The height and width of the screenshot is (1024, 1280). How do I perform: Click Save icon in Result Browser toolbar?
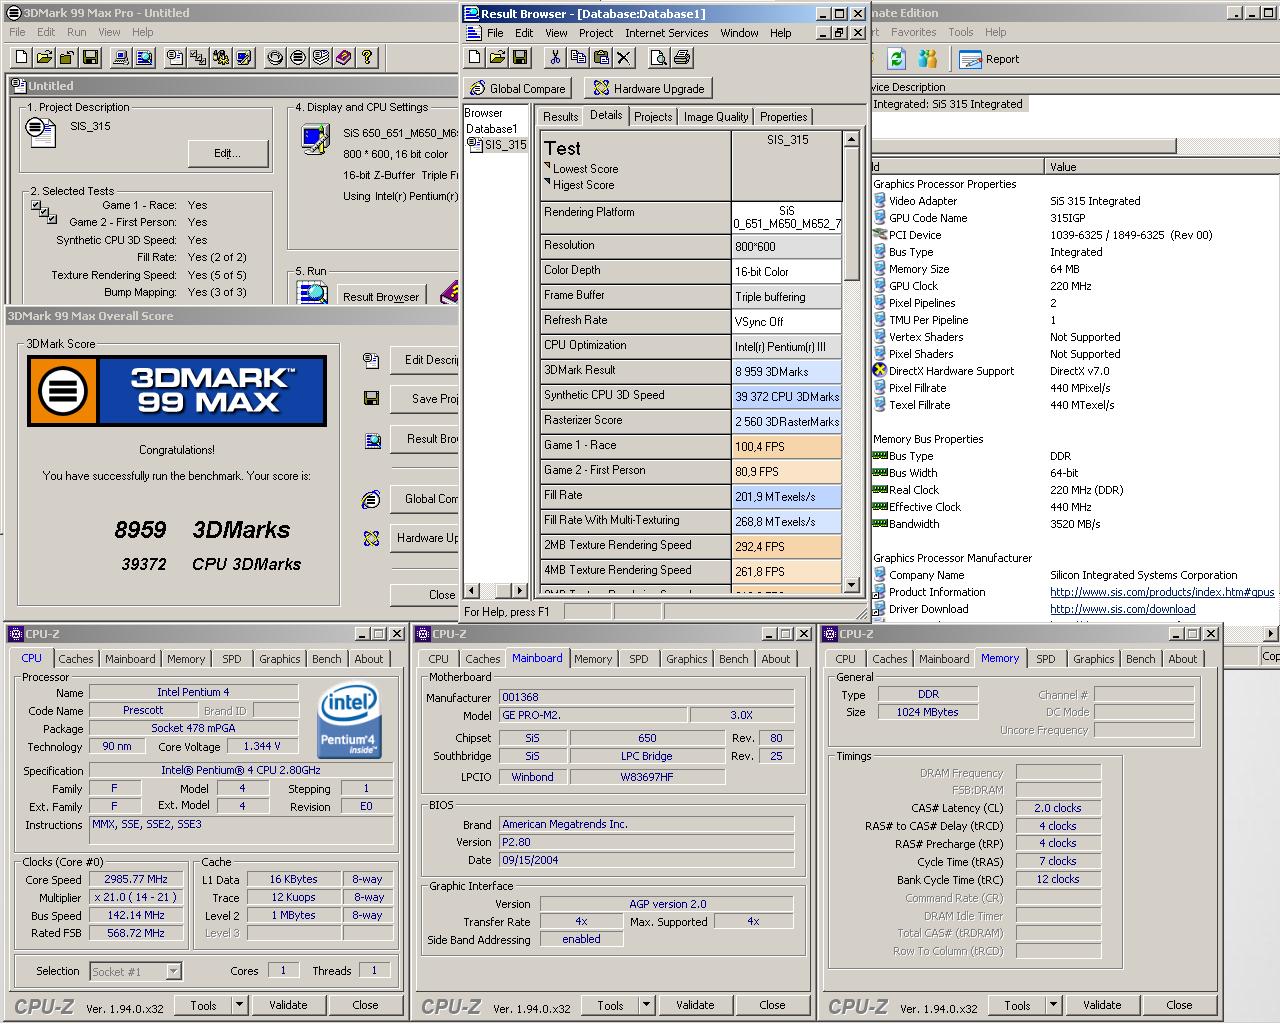pyautogui.click(x=521, y=58)
